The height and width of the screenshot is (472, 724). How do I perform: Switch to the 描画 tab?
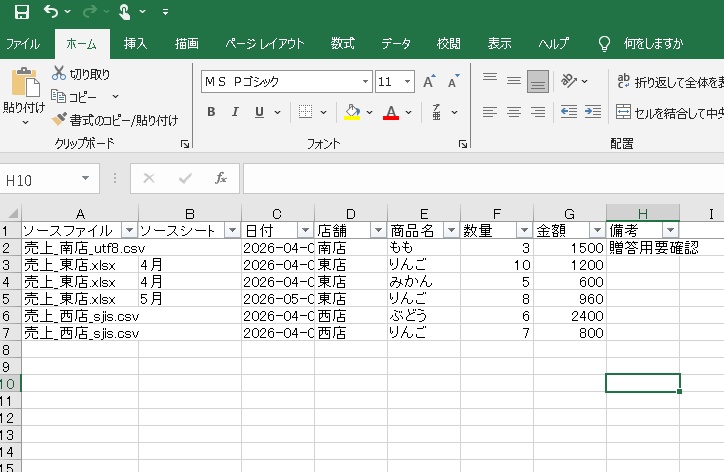tap(187, 44)
